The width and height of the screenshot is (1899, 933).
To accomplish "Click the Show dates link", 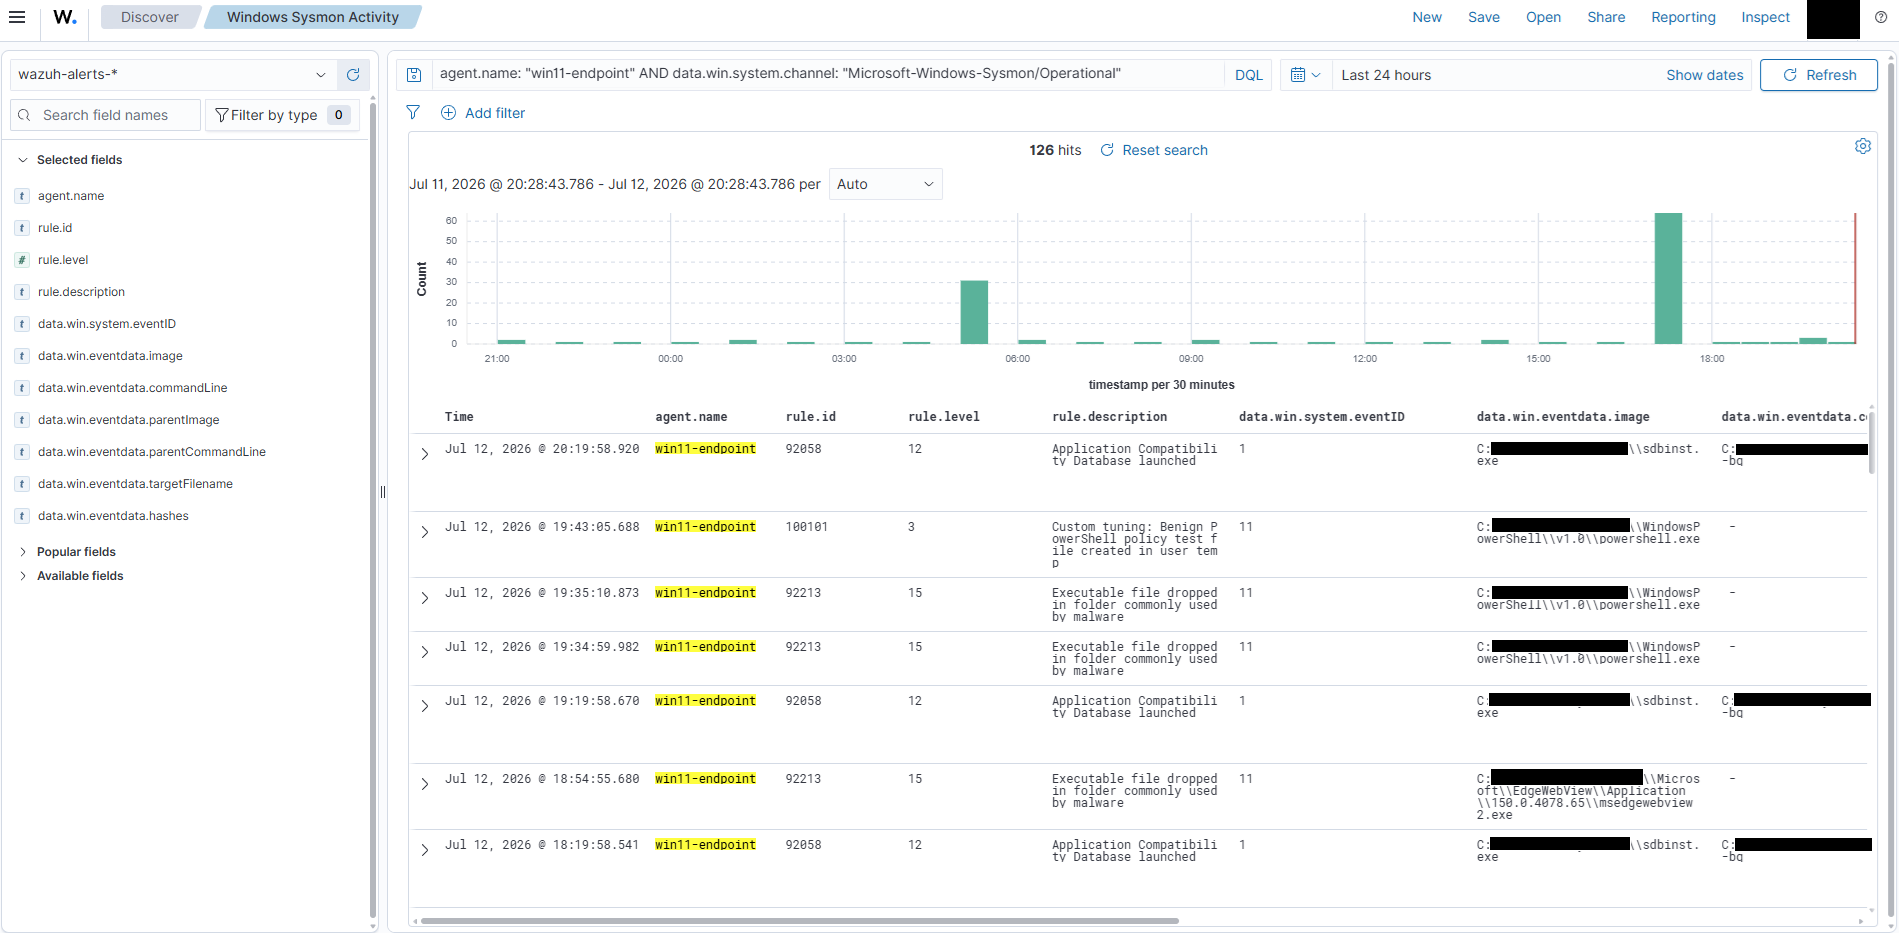I will [1704, 75].
